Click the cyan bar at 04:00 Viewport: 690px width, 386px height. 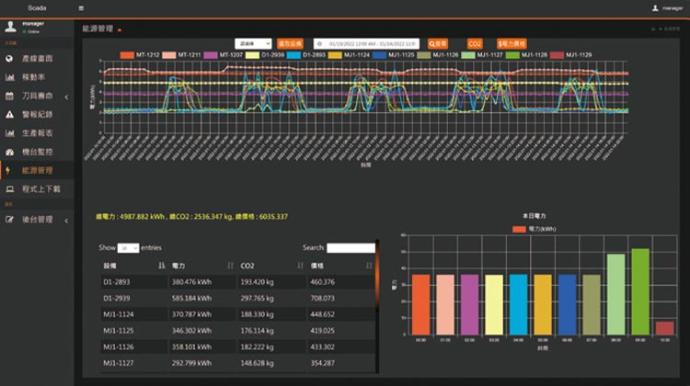click(x=518, y=305)
